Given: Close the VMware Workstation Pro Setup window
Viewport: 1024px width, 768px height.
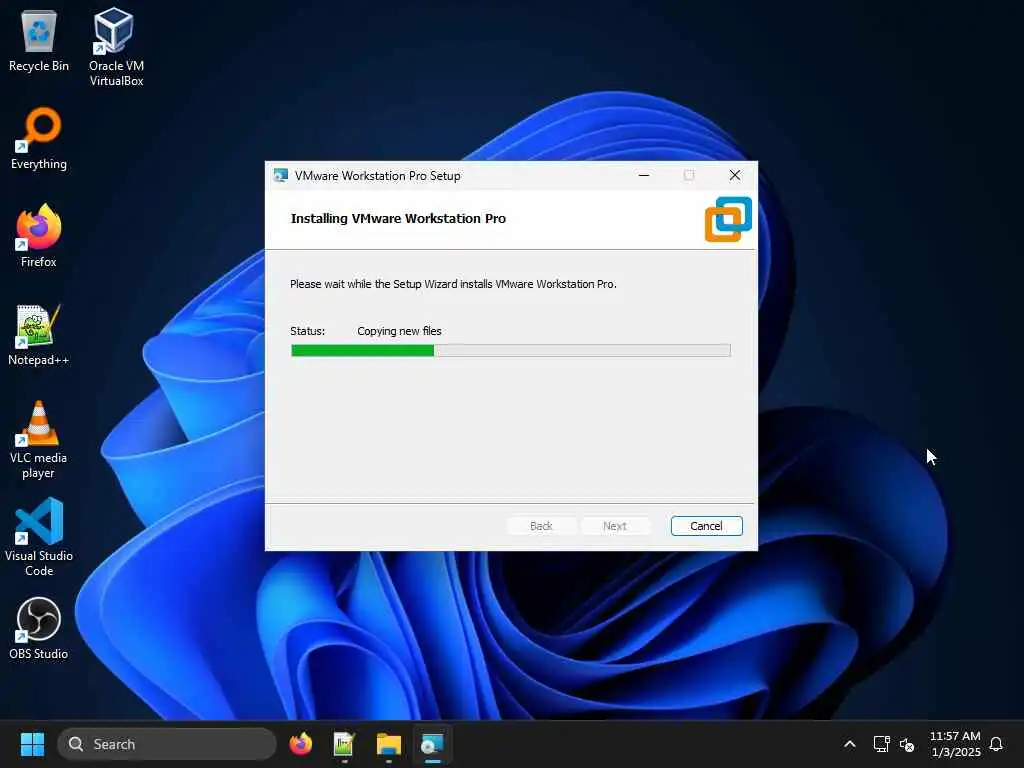Looking at the screenshot, I should pos(735,175).
